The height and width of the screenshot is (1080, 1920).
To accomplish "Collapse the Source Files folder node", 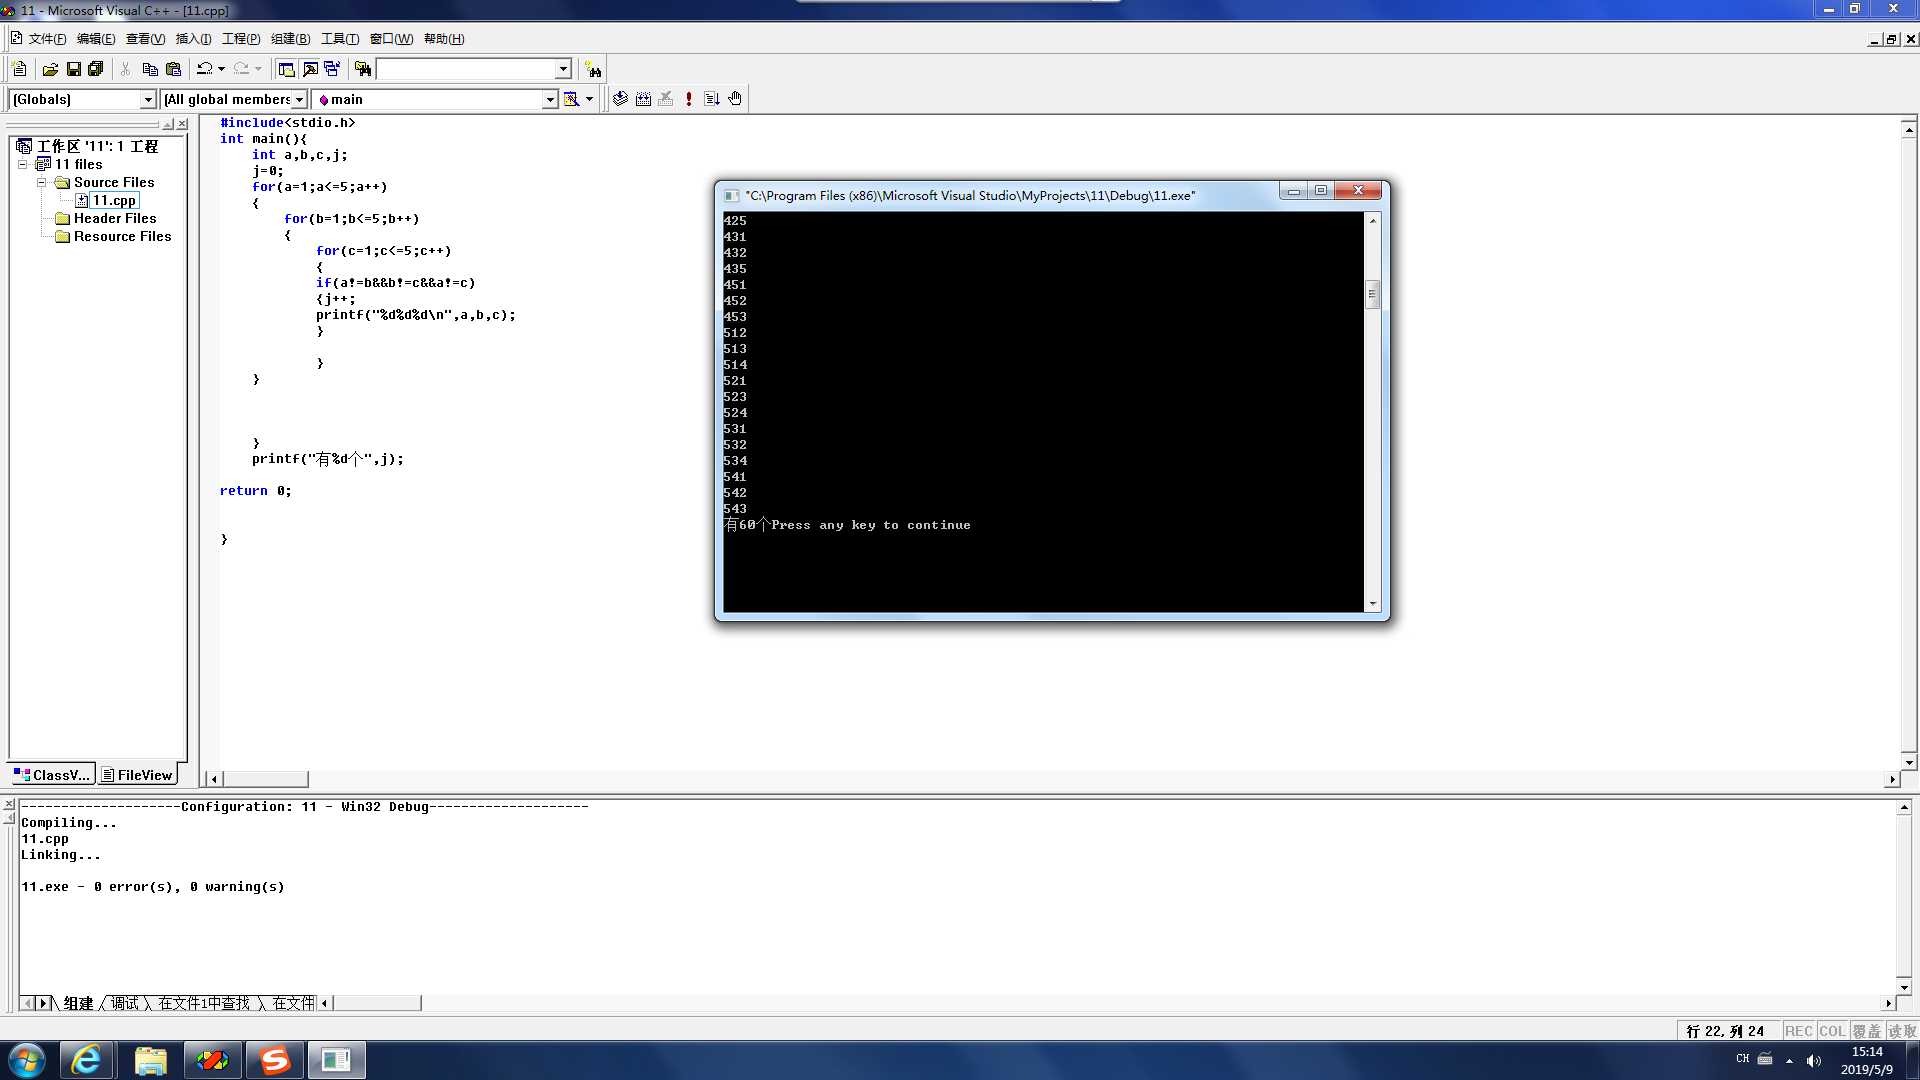I will pyautogui.click(x=42, y=182).
